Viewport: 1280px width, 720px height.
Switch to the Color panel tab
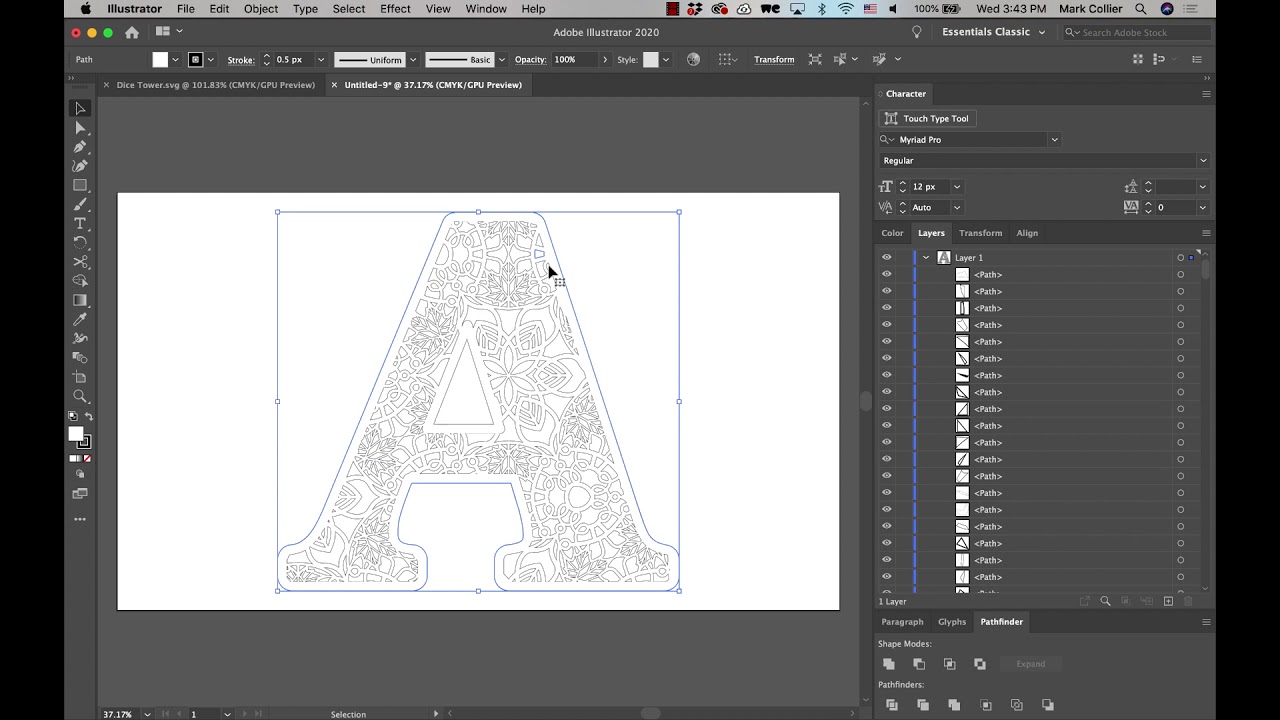[892, 233]
